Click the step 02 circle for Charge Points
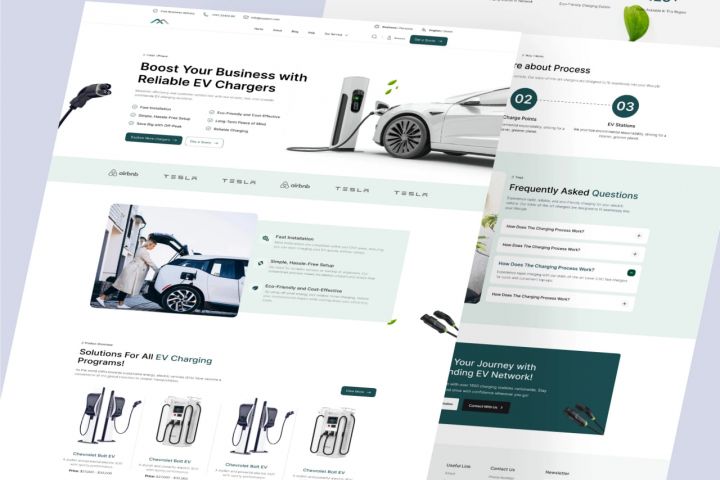720x480 pixels. pos(523,99)
